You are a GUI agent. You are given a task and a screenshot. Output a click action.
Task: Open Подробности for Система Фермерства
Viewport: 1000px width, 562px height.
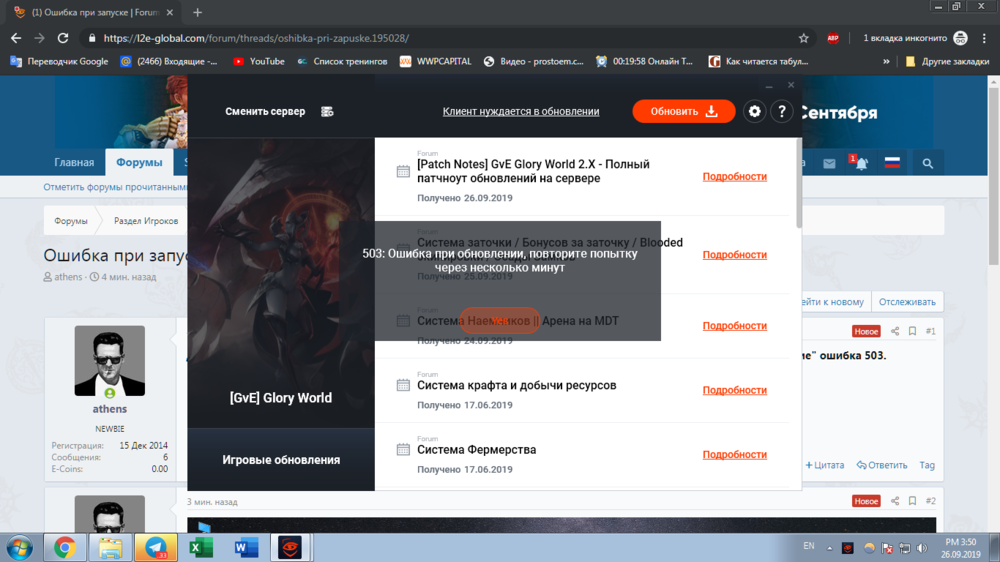coord(734,455)
